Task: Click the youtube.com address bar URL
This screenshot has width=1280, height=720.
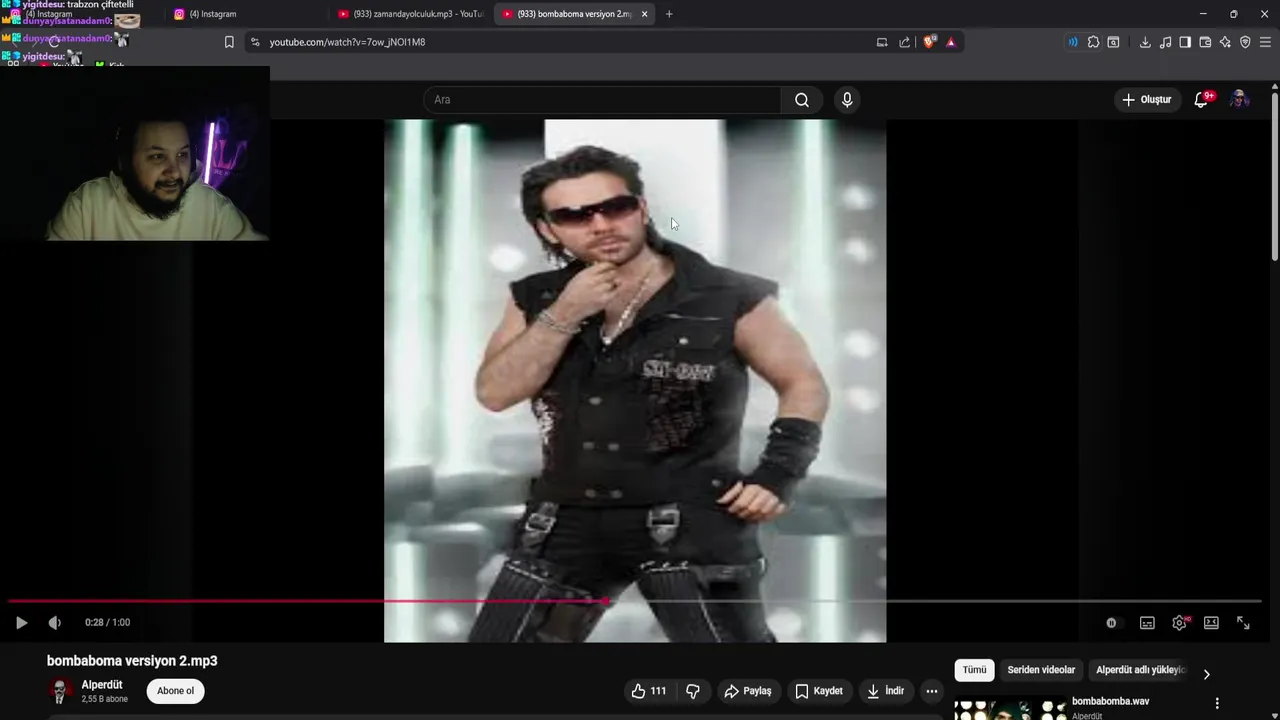Action: click(x=347, y=42)
